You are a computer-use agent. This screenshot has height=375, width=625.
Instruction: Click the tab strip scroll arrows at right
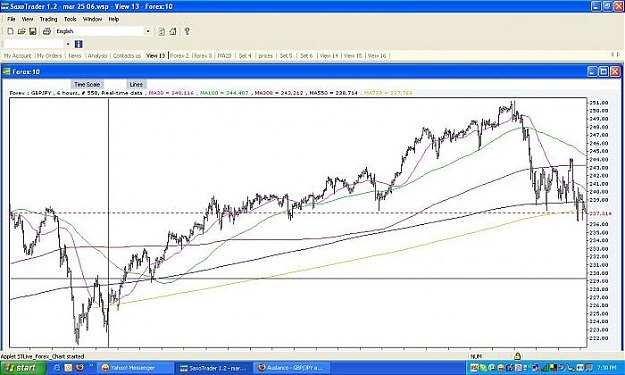tap(615, 55)
